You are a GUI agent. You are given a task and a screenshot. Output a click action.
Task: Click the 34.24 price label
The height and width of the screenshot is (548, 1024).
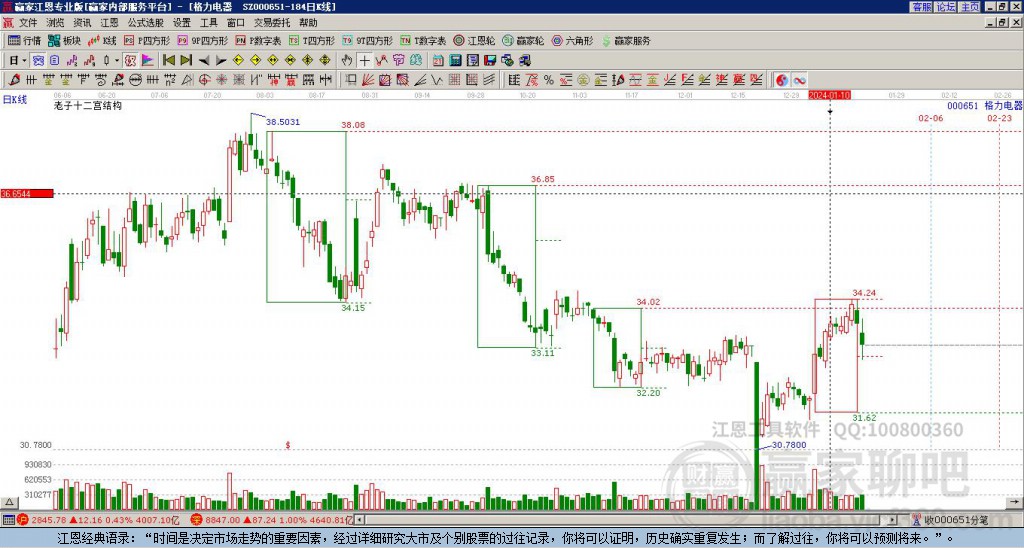[864, 293]
